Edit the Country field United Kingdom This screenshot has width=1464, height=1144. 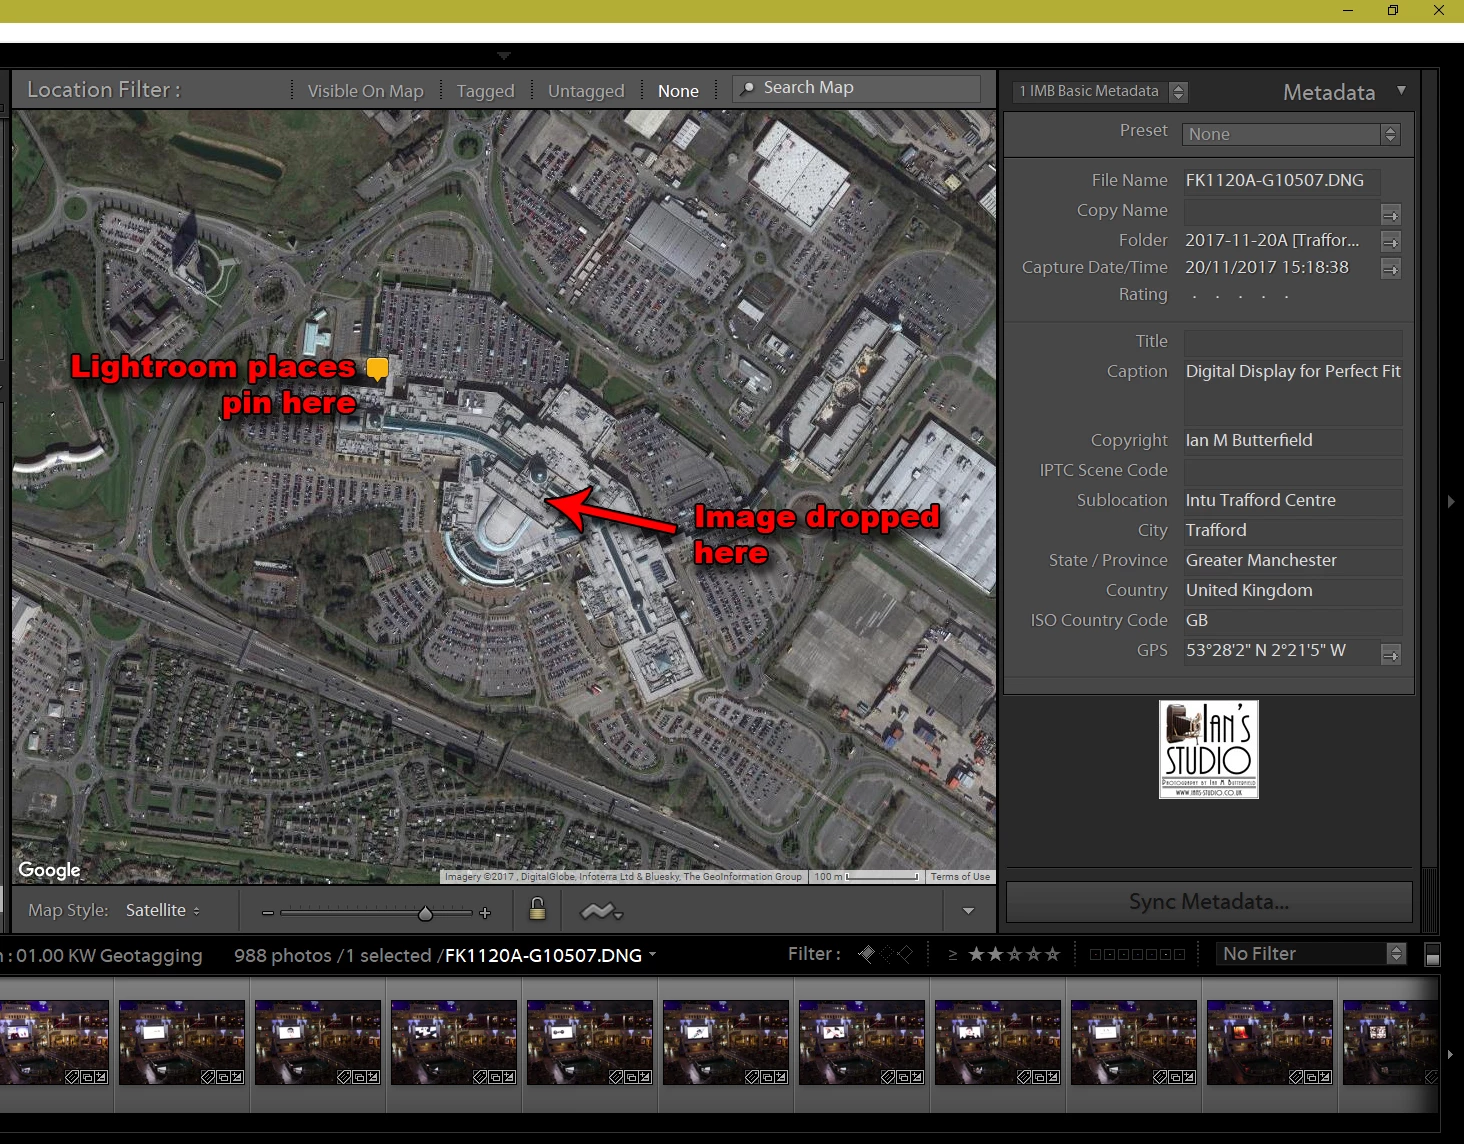coord(1292,591)
